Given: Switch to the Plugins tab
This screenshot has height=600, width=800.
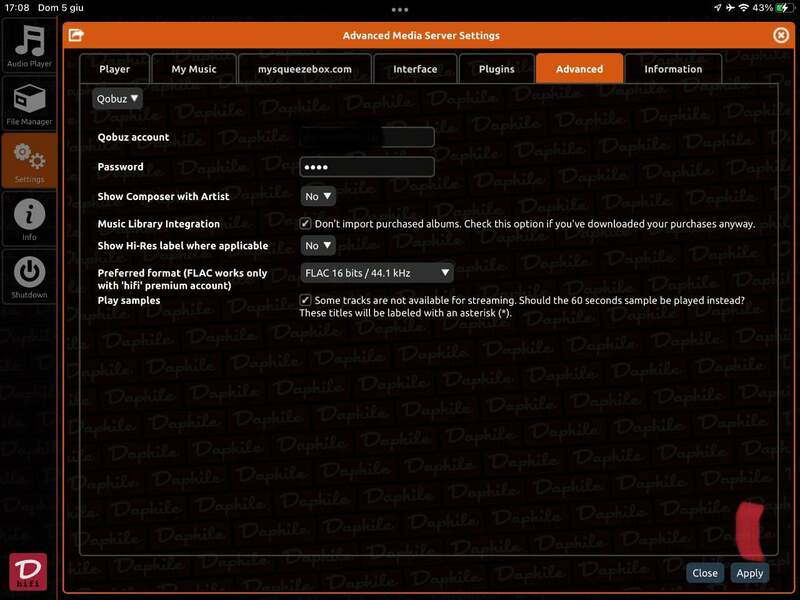Looking at the screenshot, I should click(496, 69).
